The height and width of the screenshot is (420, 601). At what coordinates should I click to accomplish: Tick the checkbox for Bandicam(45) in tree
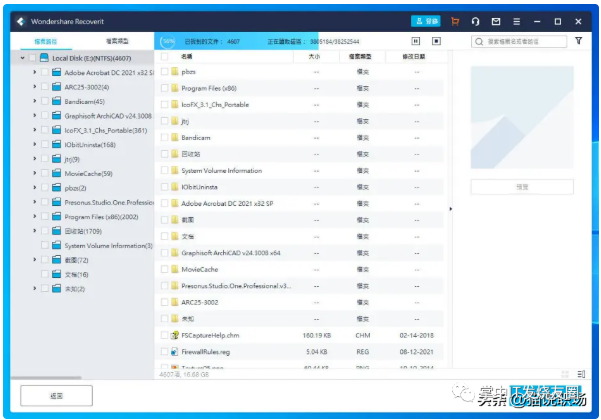coord(44,101)
